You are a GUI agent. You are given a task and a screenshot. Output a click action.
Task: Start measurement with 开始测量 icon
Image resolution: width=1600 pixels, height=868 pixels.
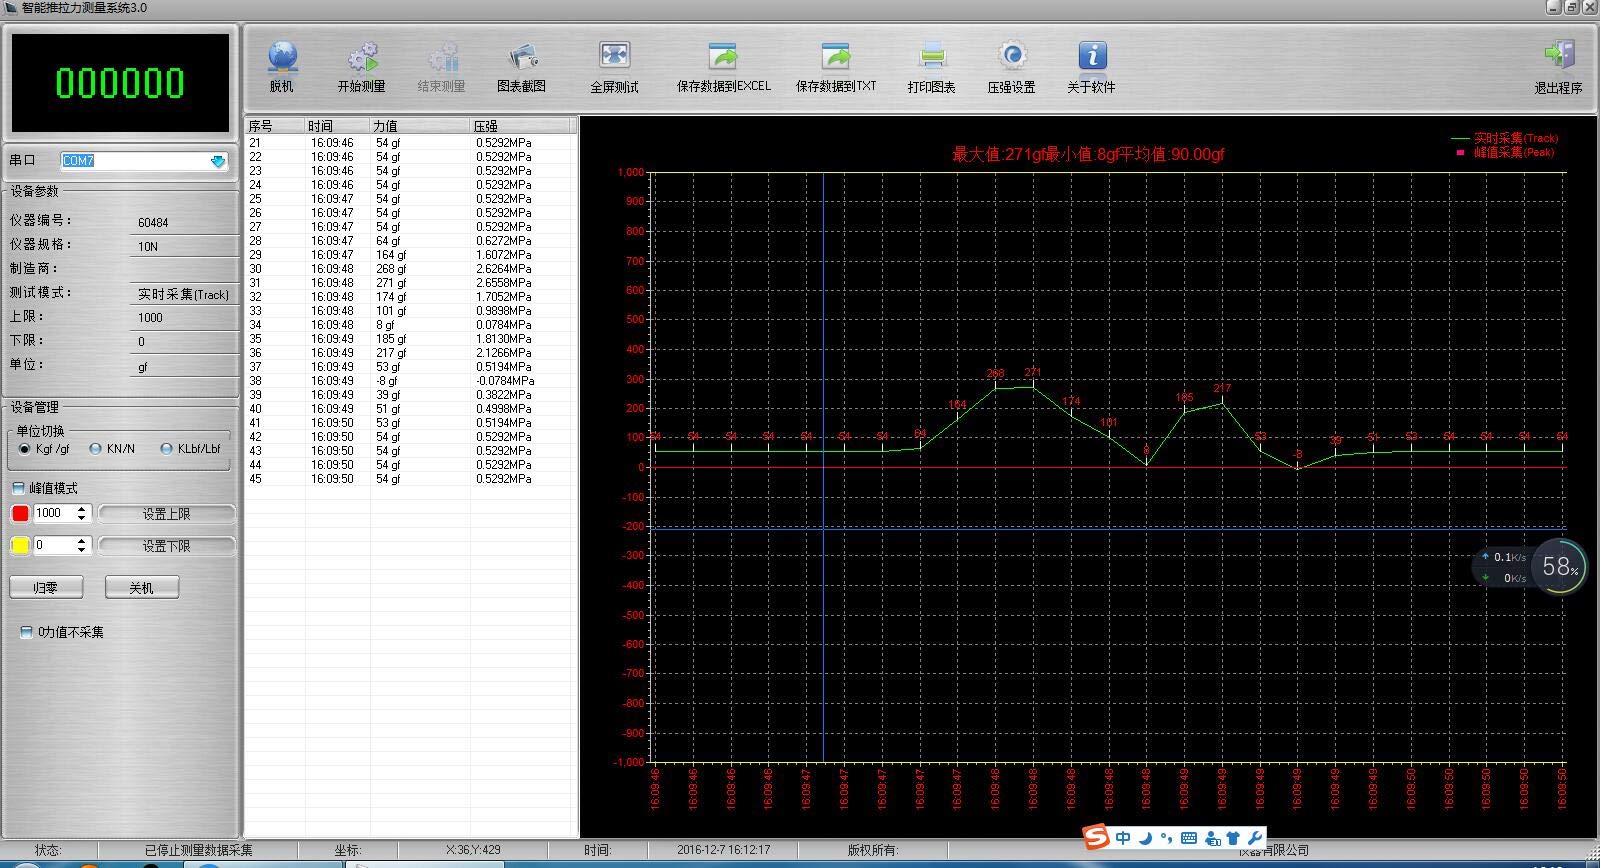361,67
